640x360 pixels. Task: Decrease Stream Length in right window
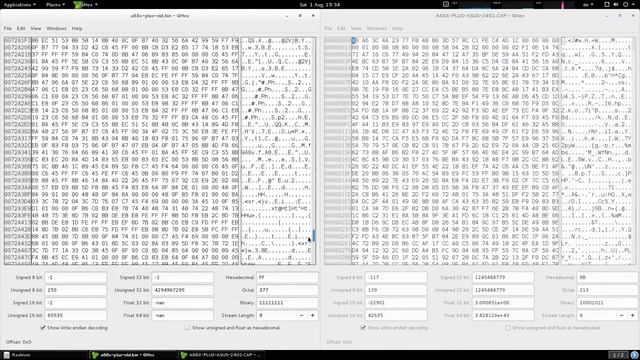click(x=622, y=316)
